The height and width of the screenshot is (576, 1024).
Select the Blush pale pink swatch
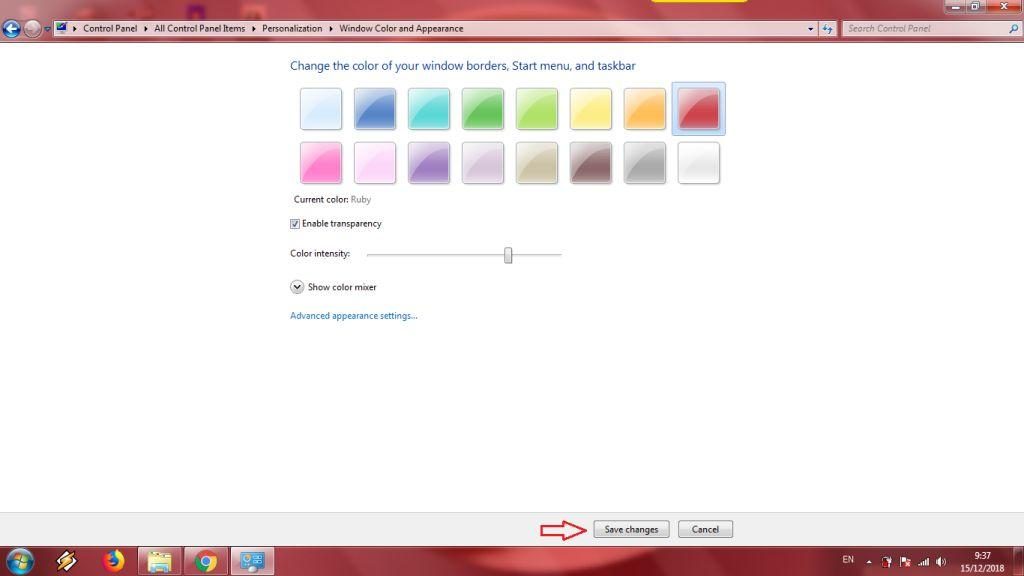coord(375,163)
